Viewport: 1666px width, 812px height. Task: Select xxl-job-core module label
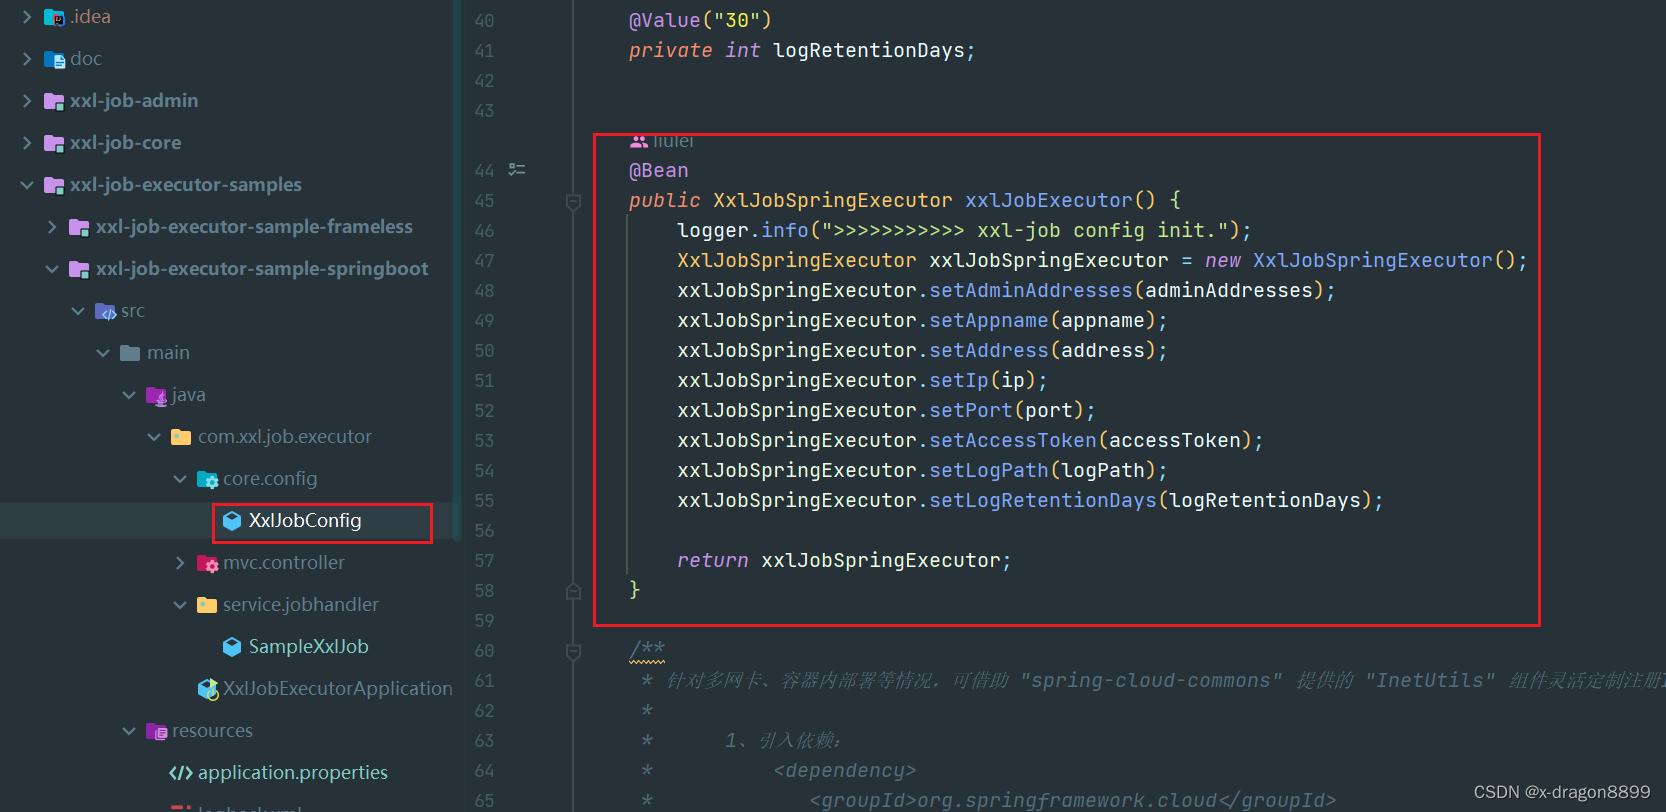[x=126, y=143]
